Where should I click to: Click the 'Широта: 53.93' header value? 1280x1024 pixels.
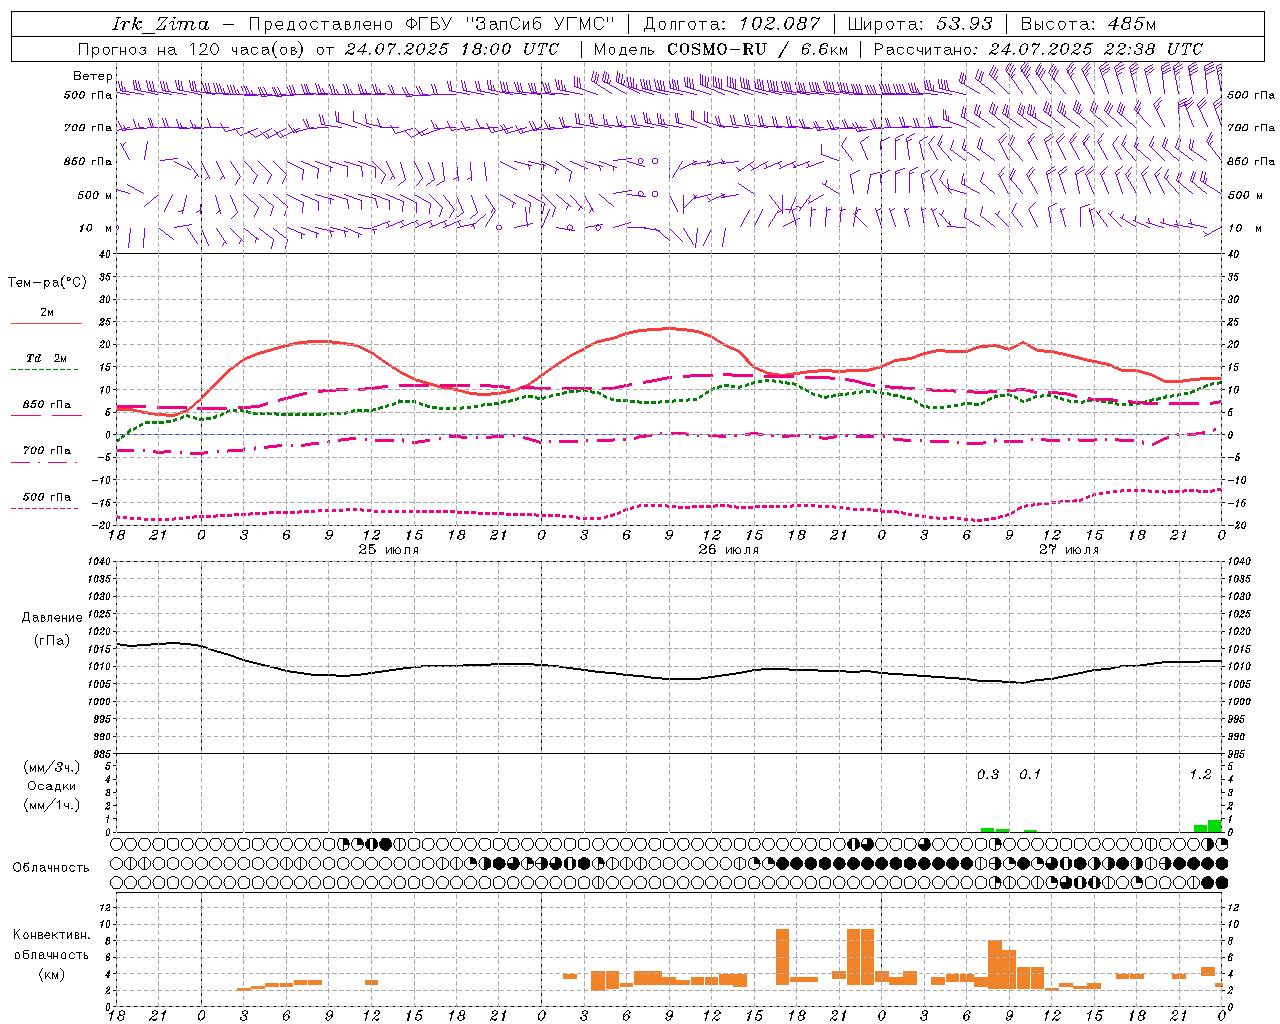tap(920, 24)
